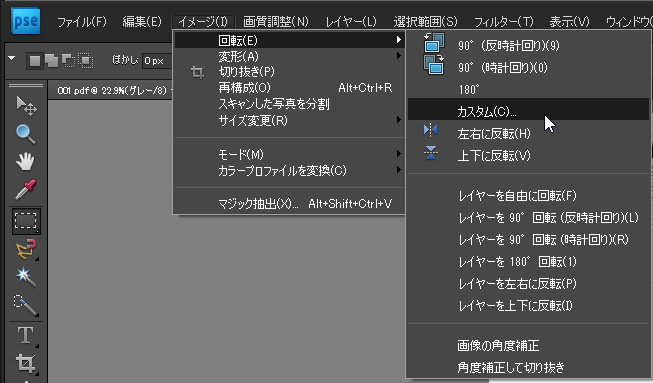The height and width of the screenshot is (383, 653).
Task: Click the crop icon beside 切り抜き(P)
Action: (x=197, y=72)
